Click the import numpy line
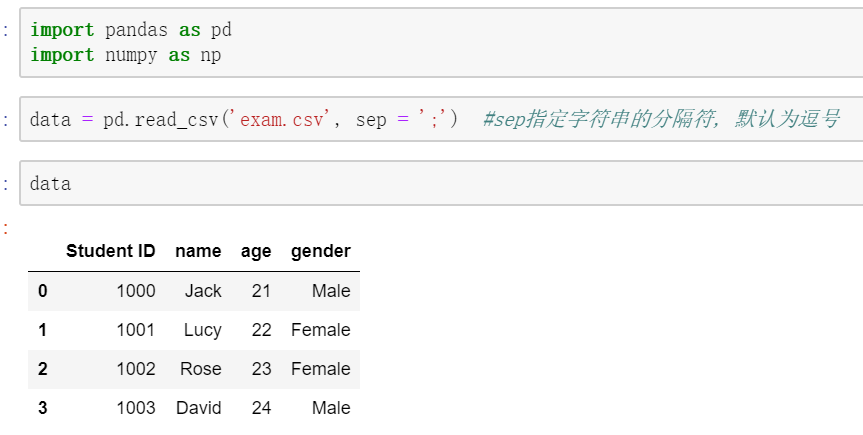863x435 pixels. [x=125, y=55]
